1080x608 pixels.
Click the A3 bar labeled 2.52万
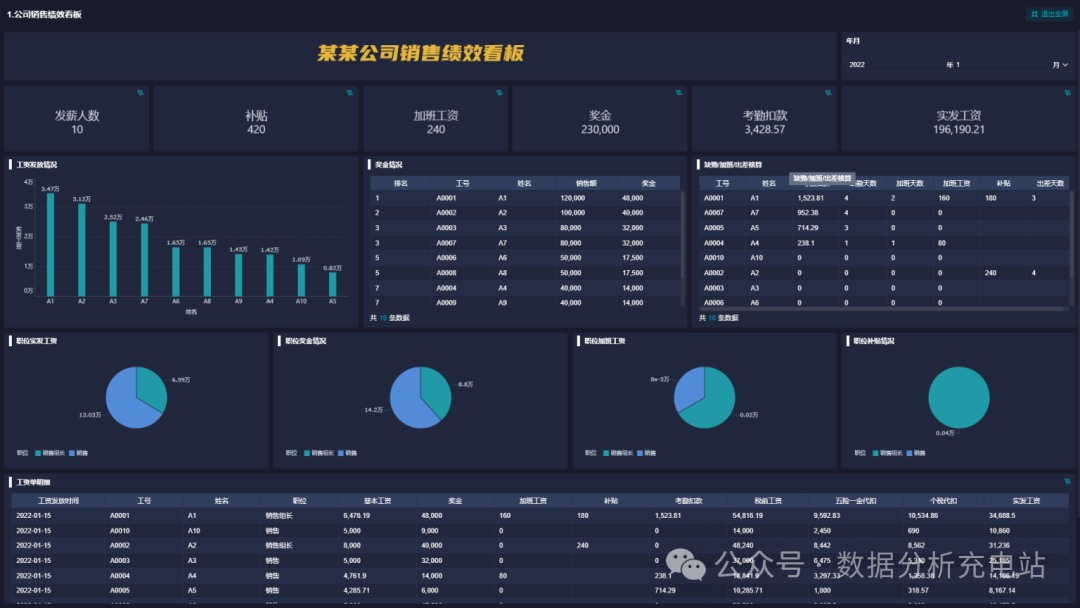tap(113, 259)
